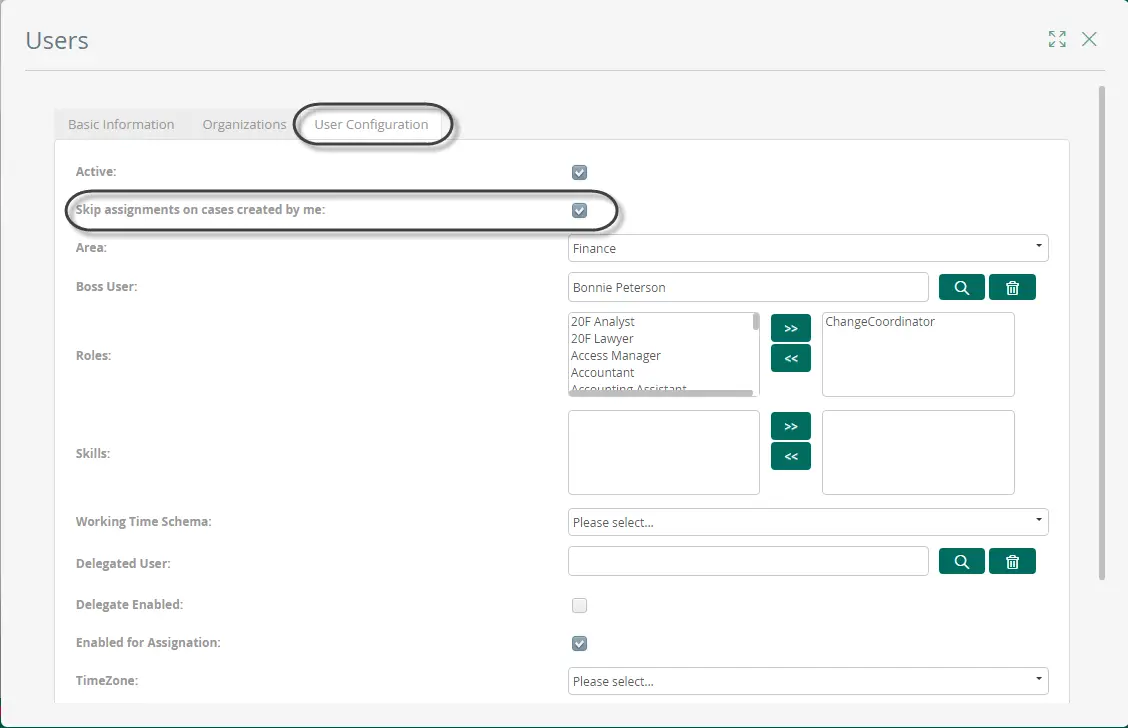Clear the Boss User with trash icon

tap(1012, 287)
